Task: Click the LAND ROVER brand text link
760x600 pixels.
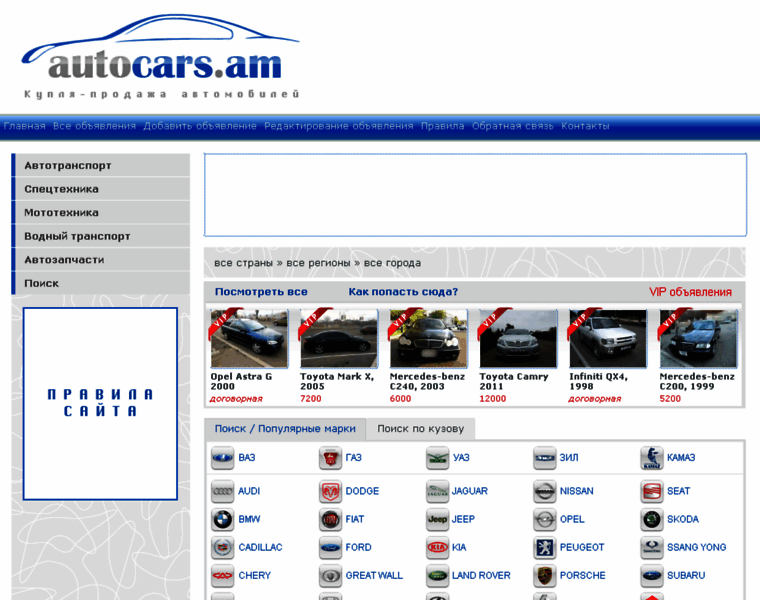Action: (481, 576)
